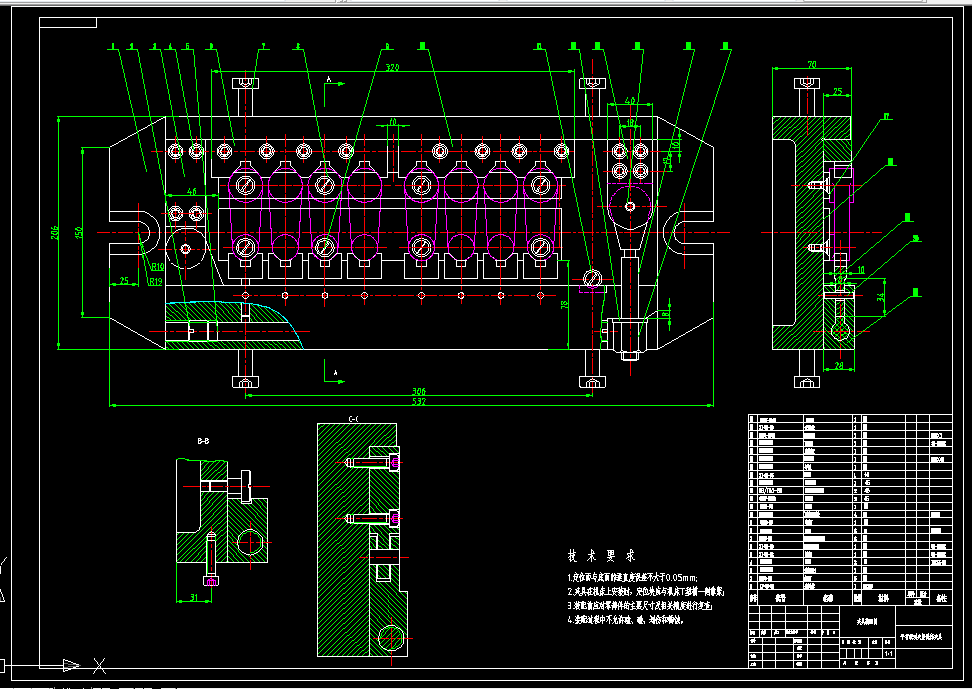Image resolution: width=972 pixels, height=689 pixels.
Task: Click the UCS X-axis marker
Action: coord(99,666)
